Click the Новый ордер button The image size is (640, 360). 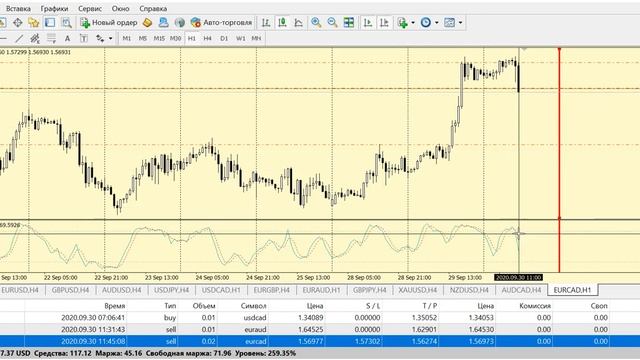109,23
